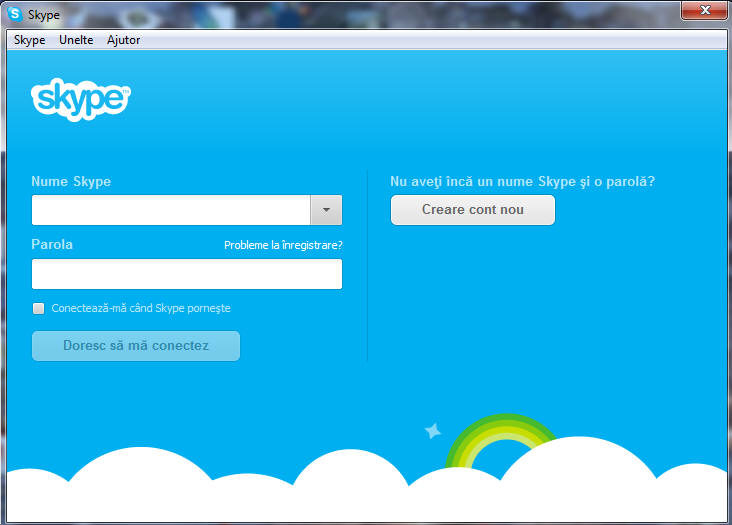The height and width of the screenshot is (525, 732).
Task: Expand the Nume Skype dropdown arrow
Action: (326, 210)
